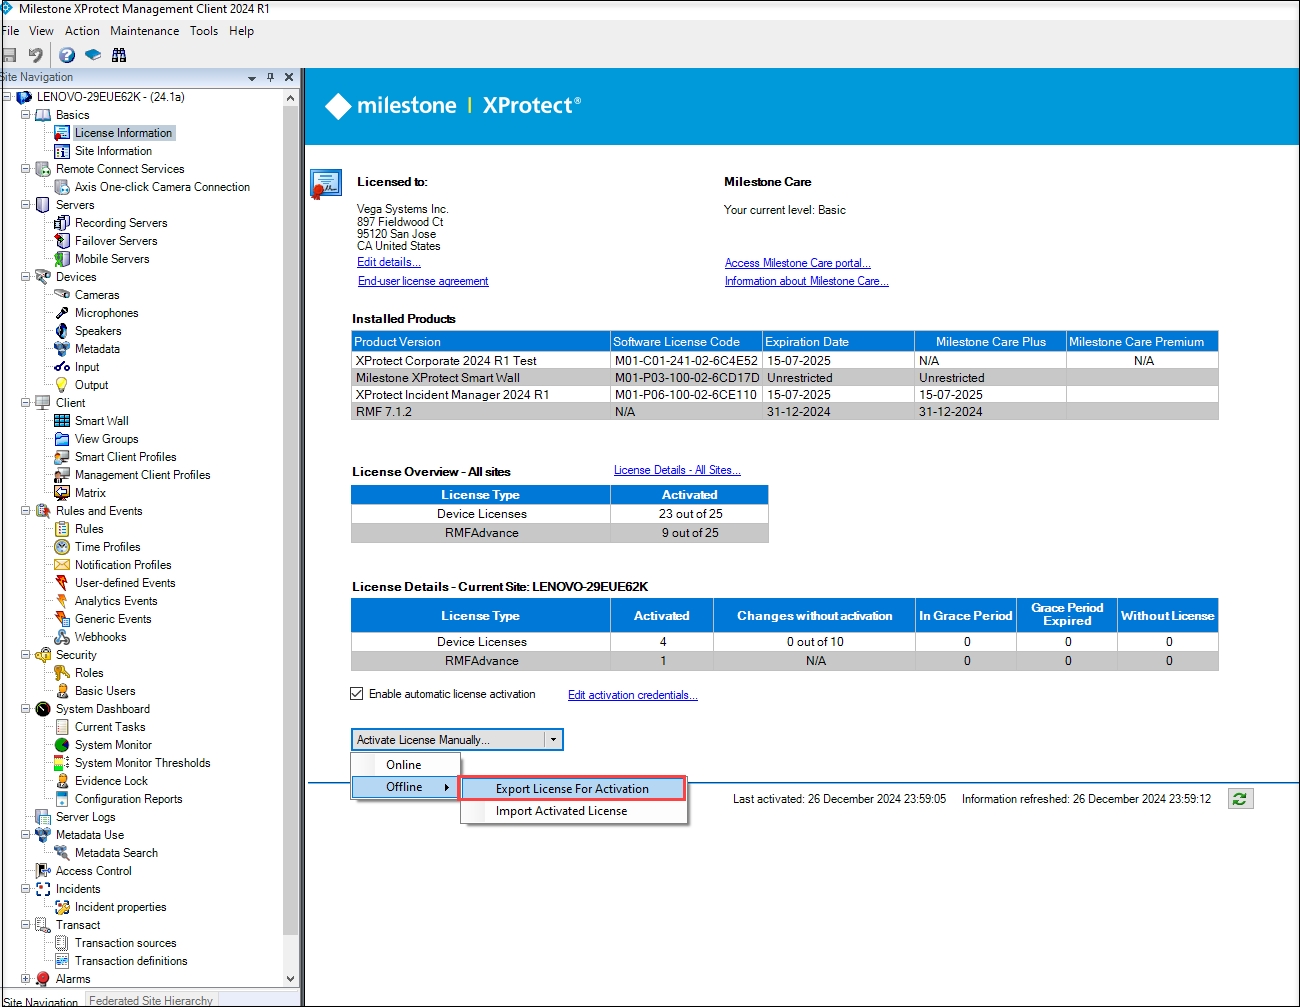1300x1007 pixels.
Task: Open the Activate License Manually dropdown
Action: point(552,740)
